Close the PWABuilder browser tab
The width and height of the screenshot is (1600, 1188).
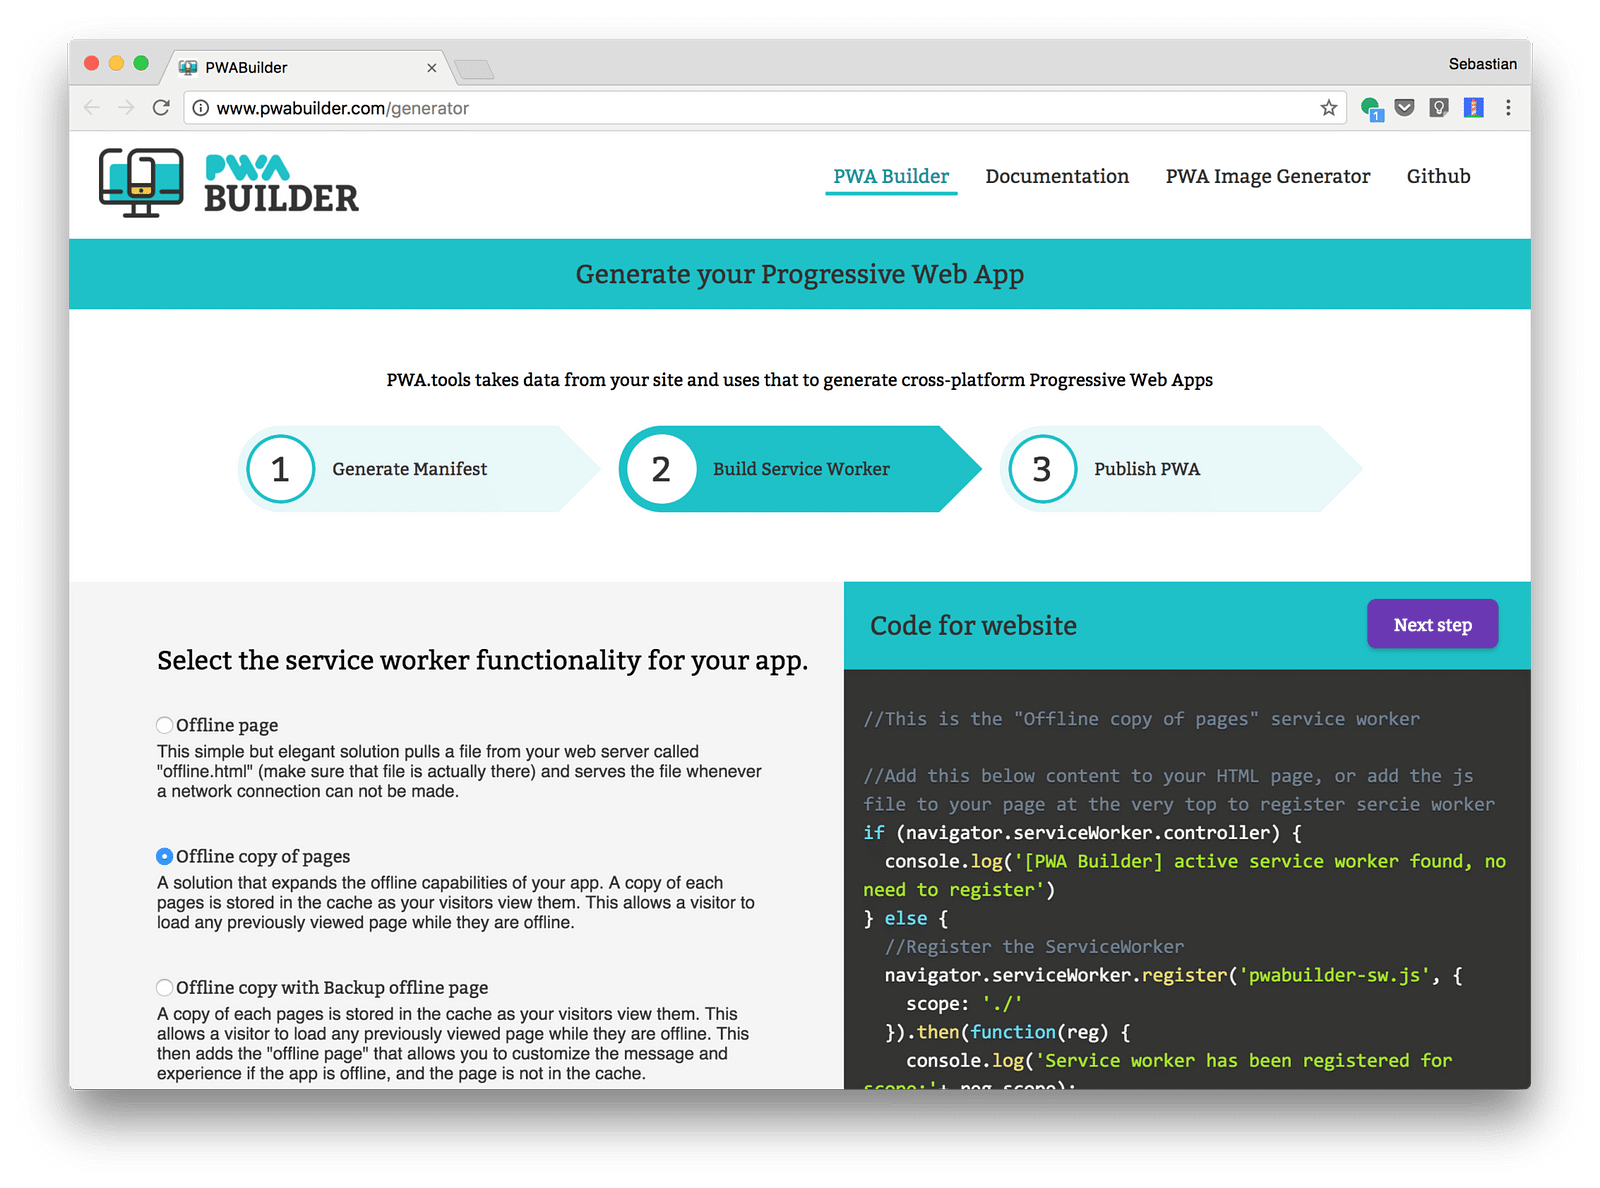pos(432,68)
